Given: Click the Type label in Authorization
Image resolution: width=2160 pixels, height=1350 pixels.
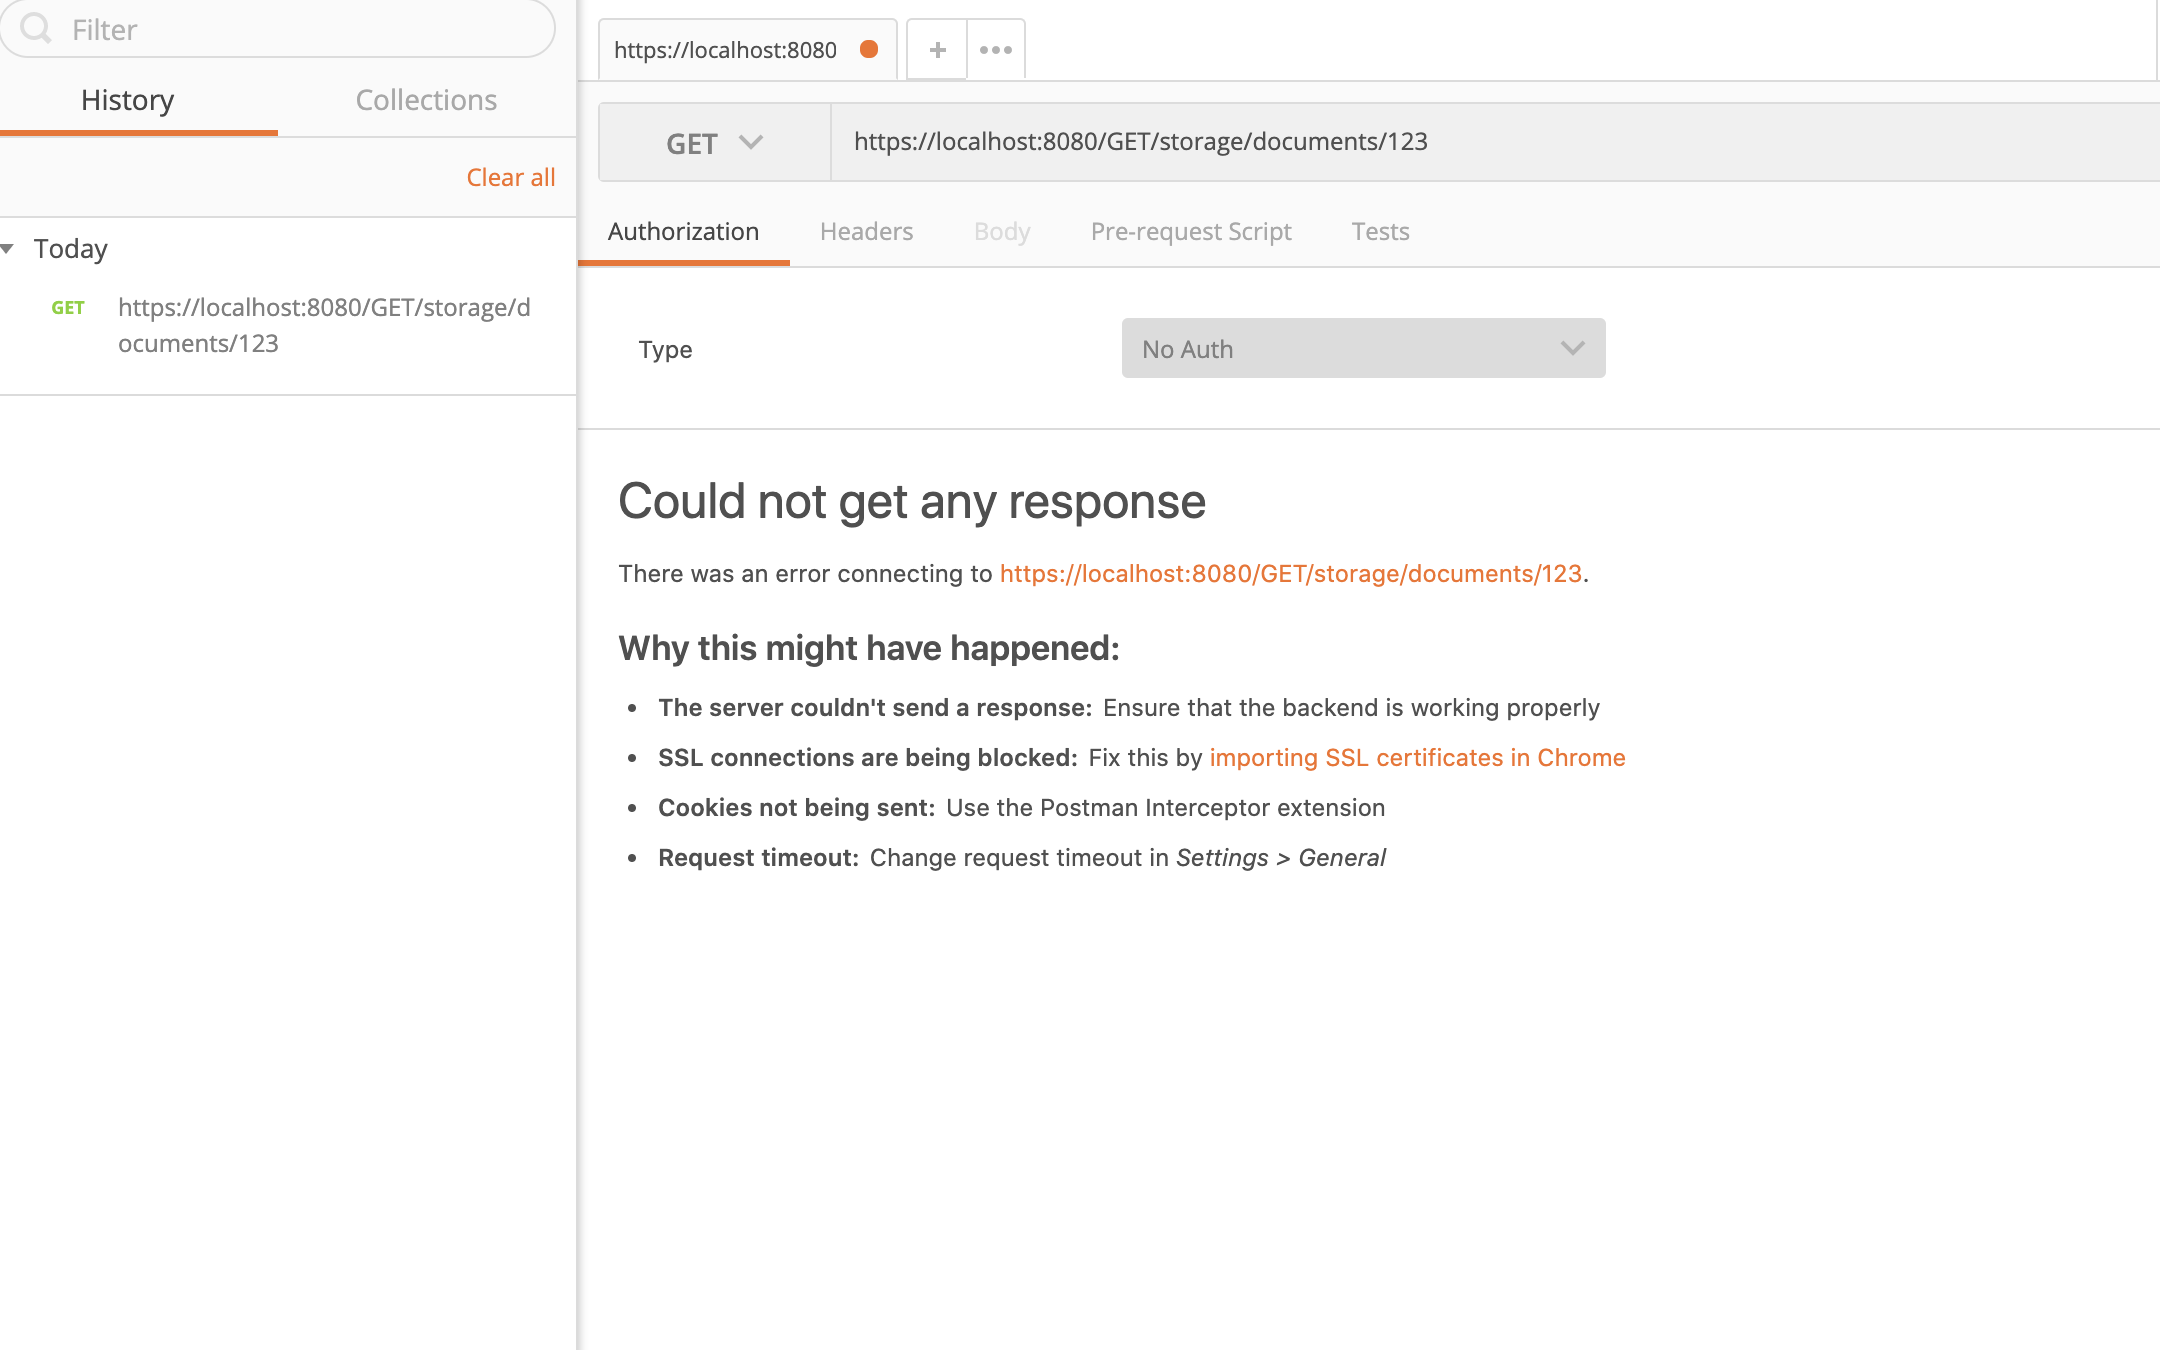Looking at the screenshot, I should point(665,350).
